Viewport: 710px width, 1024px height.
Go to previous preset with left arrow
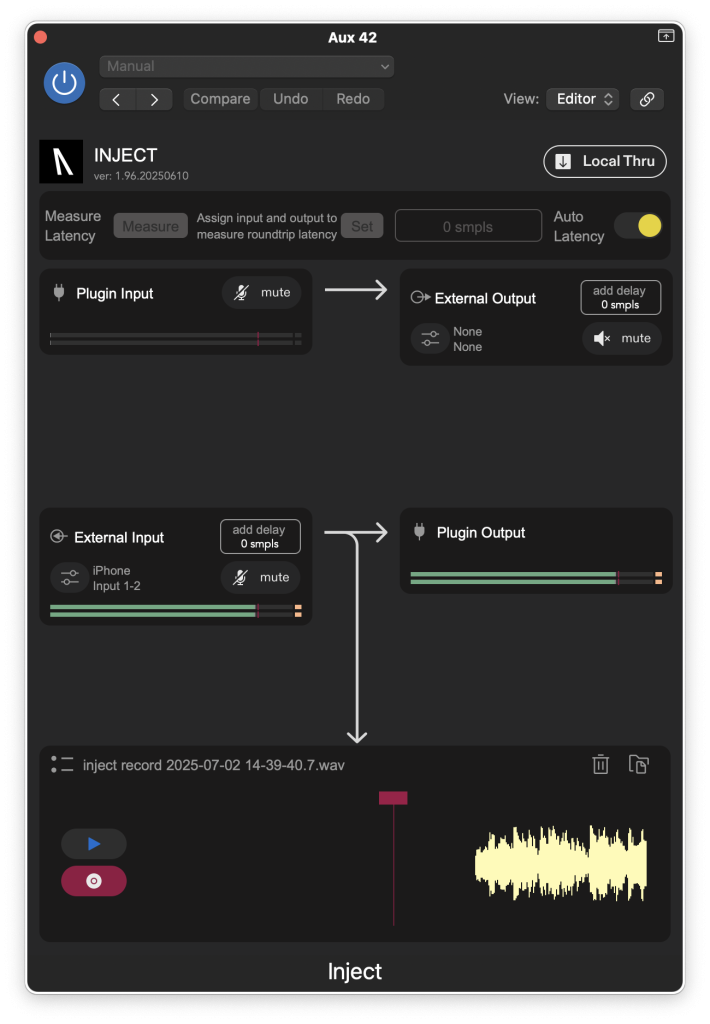[117, 99]
